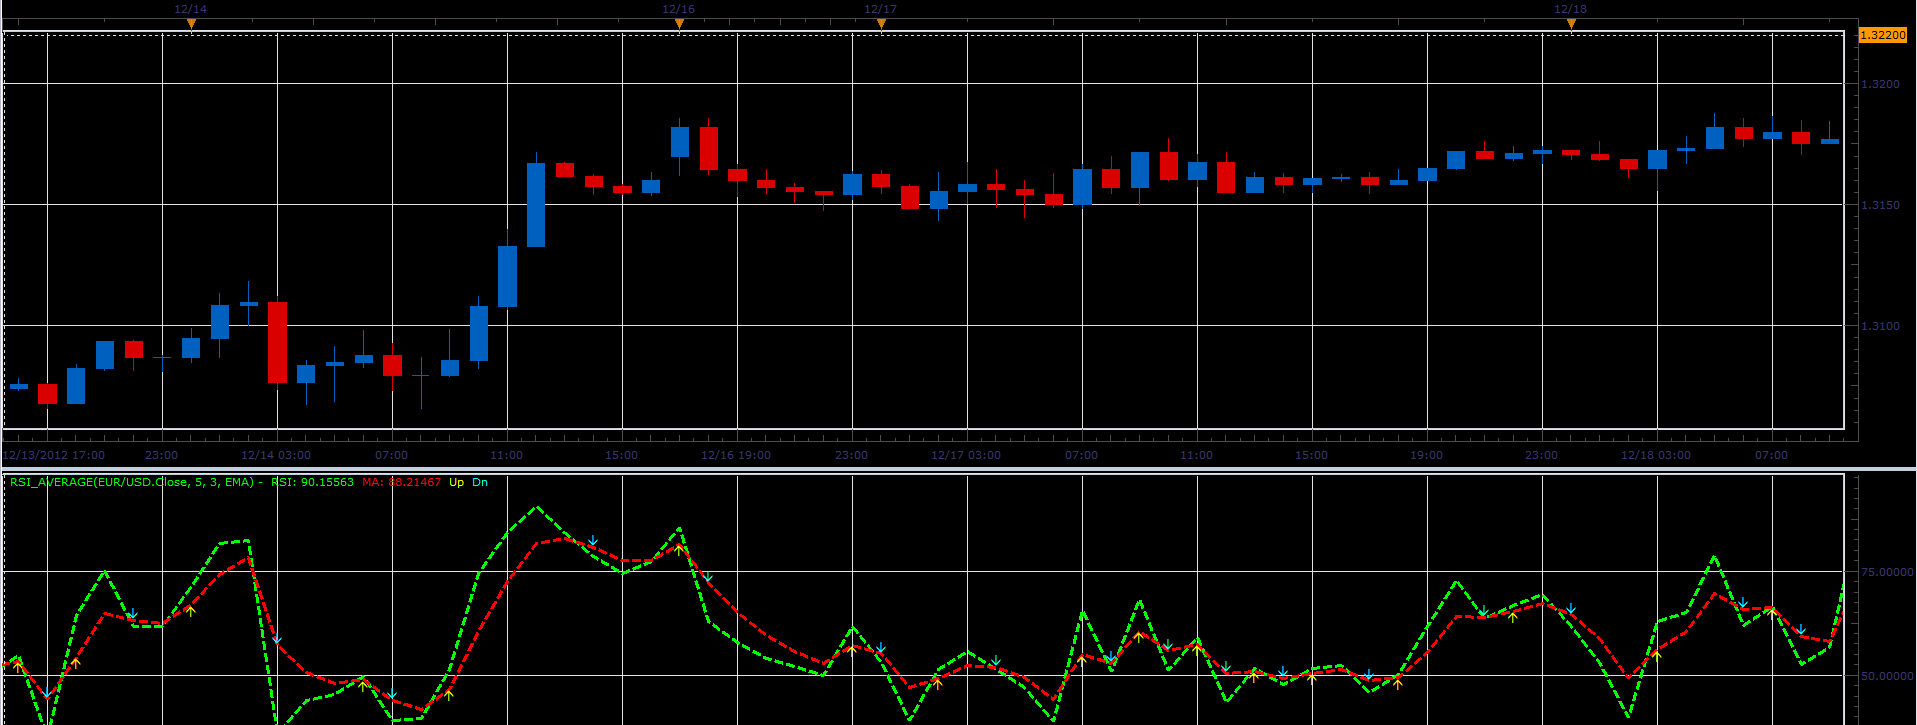Select the tallest blue candle after 11:00 on 12/14
1917x725 pixels.
pyautogui.click(x=536, y=204)
